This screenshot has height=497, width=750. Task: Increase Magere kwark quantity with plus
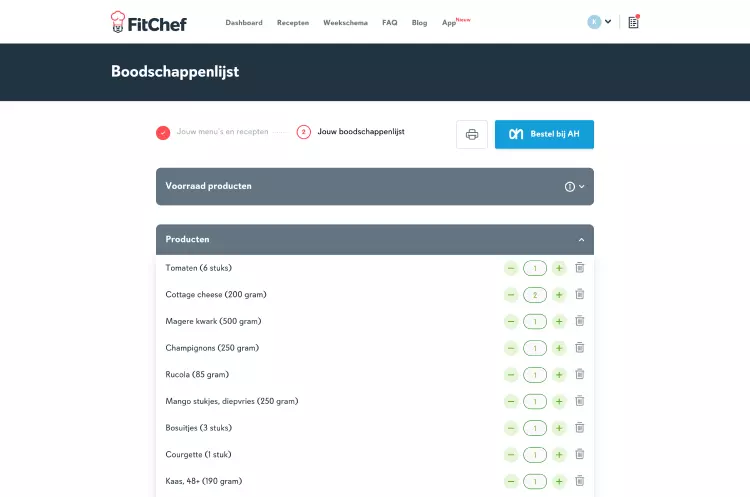[x=559, y=321]
